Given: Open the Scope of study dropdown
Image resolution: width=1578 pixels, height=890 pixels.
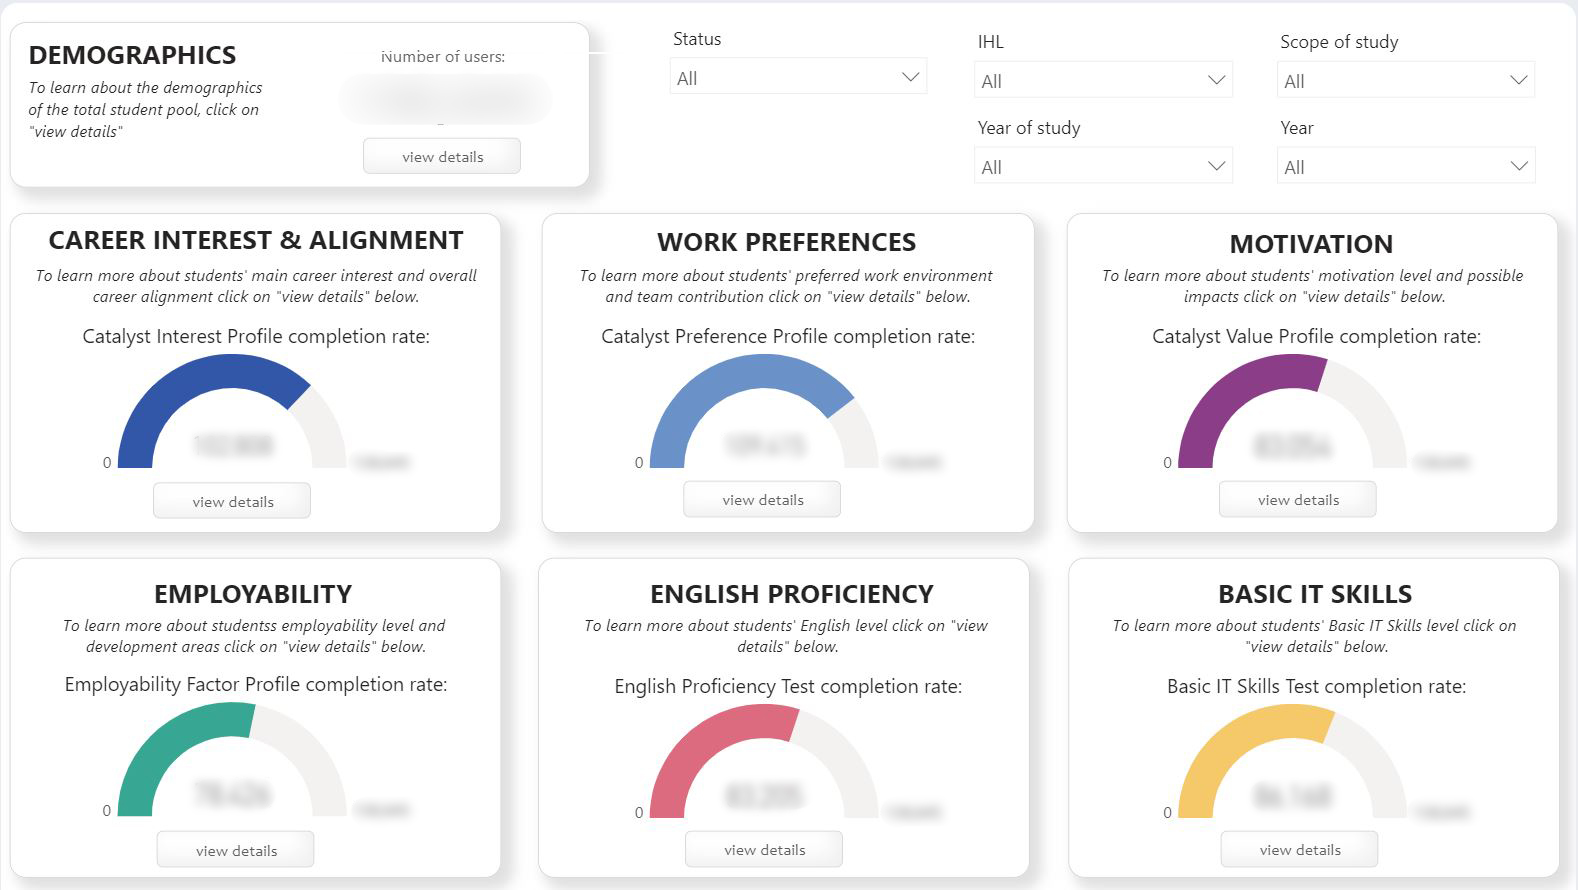Looking at the screenshot, I should [1405, 81].
